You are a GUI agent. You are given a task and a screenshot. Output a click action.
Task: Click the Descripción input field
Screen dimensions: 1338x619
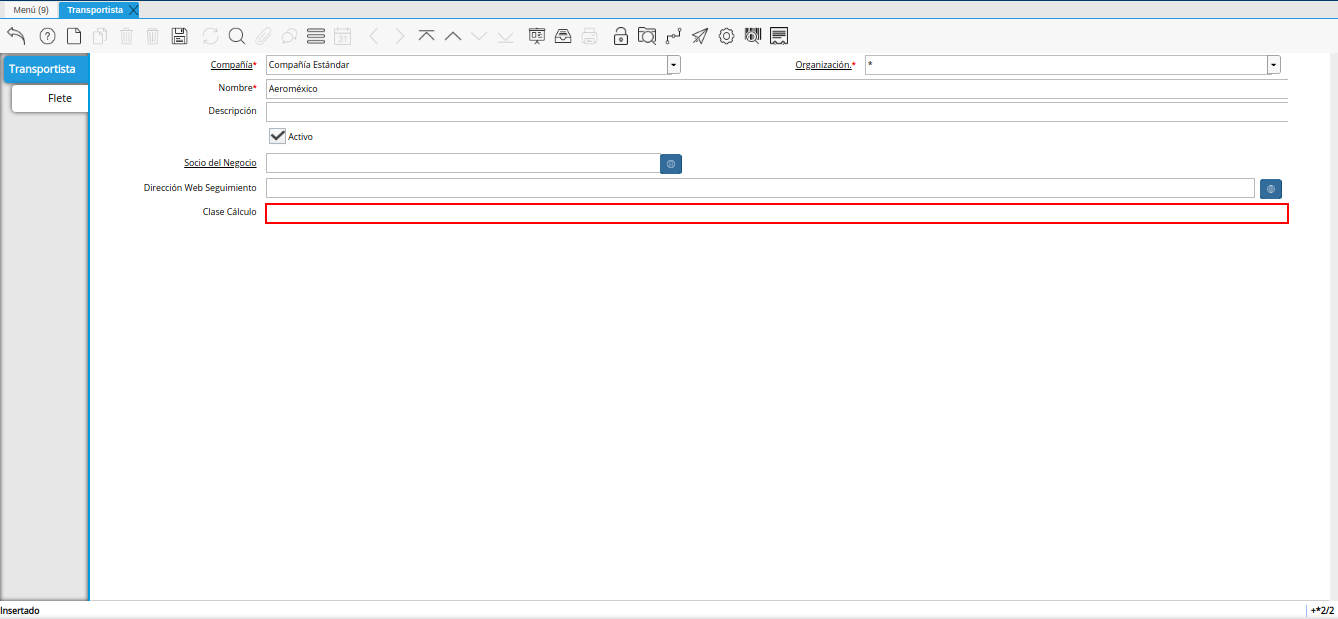[777, 112]
